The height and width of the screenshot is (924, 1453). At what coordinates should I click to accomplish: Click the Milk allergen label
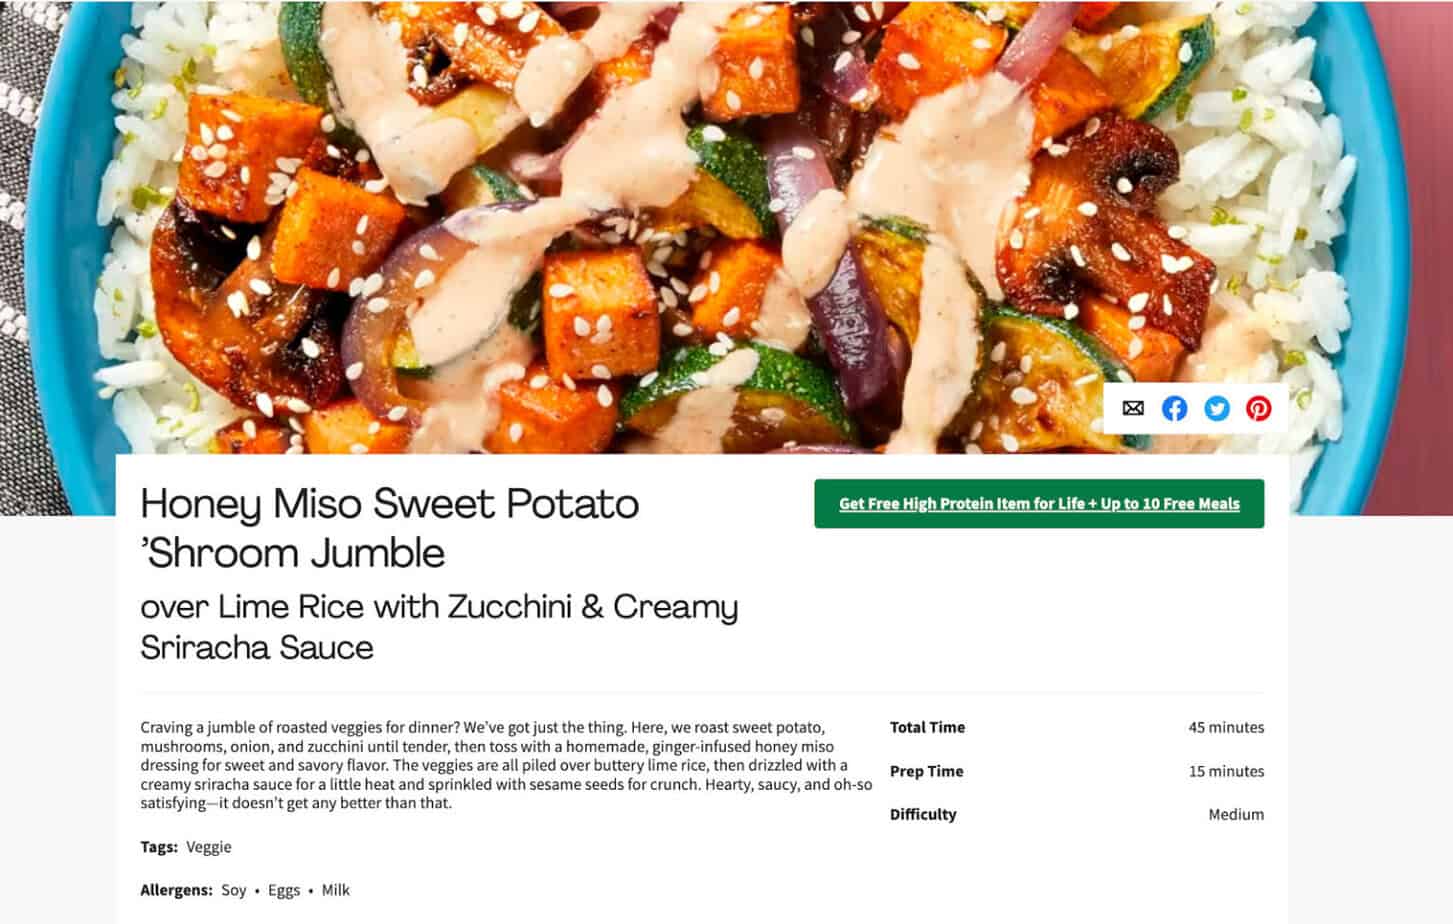[335, 889]
